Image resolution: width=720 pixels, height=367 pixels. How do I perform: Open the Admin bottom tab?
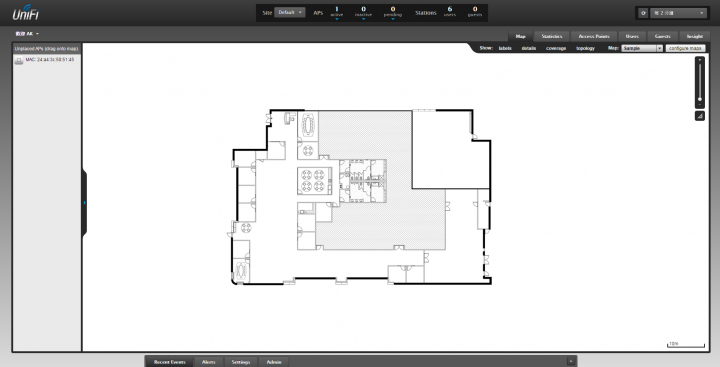pyautogui.click(x=274, y=362)
